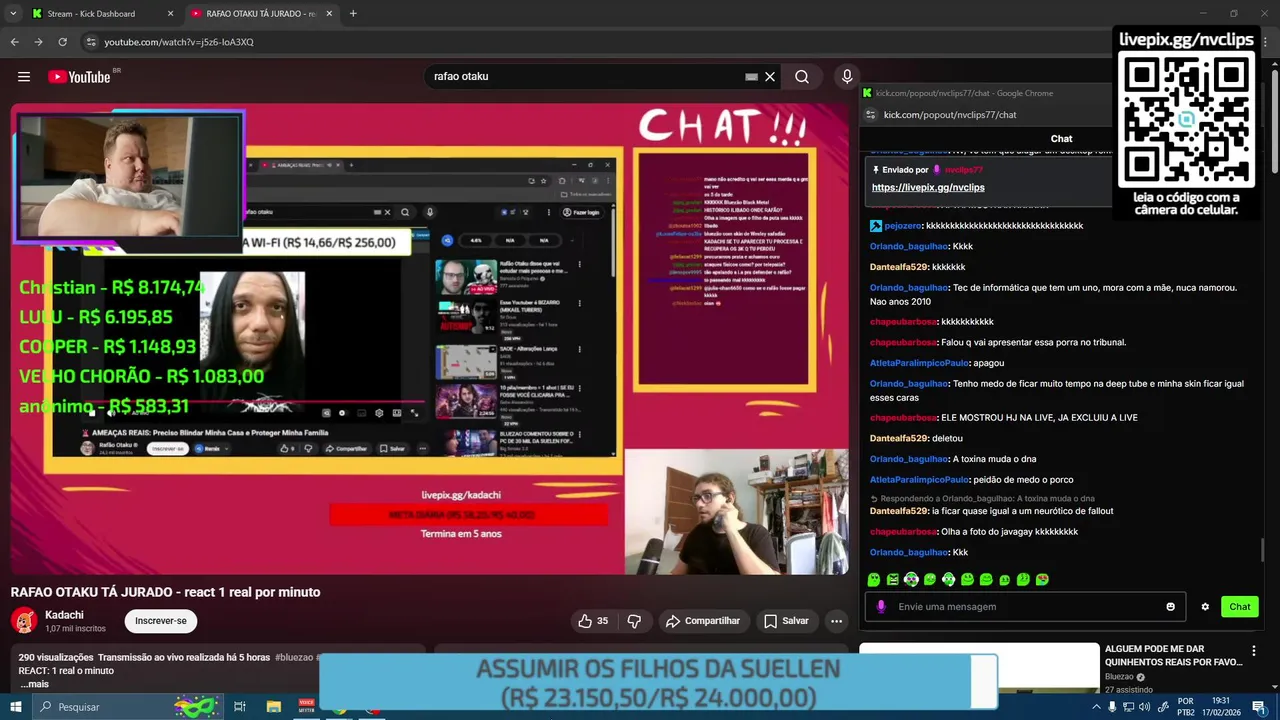The height and width of the screenshot is (720, 1280).
Task: Open the 19:31 clock and calendar
Action: click(x=1221, y=707)
